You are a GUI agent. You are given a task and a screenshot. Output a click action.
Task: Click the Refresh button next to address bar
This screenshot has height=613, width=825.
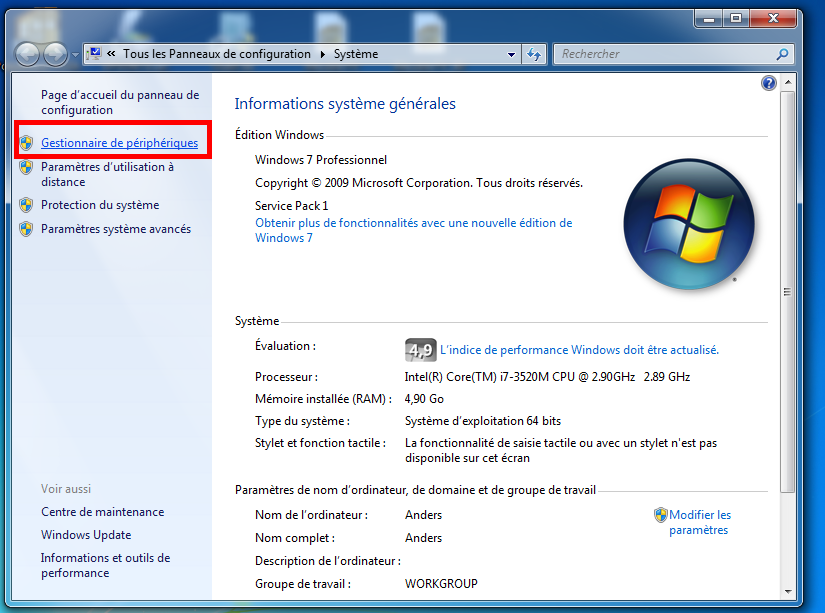[534, 54]
